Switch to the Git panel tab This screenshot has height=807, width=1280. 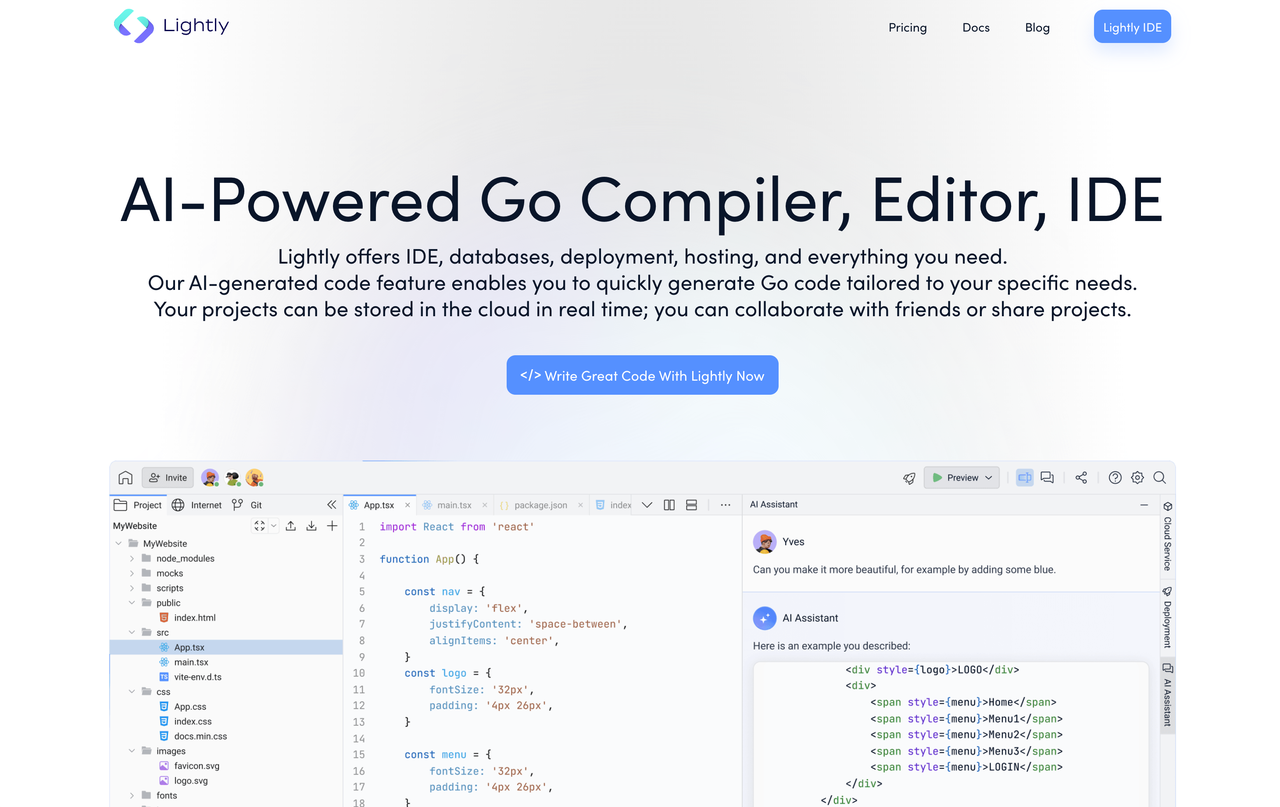click(x=247, y=505)
